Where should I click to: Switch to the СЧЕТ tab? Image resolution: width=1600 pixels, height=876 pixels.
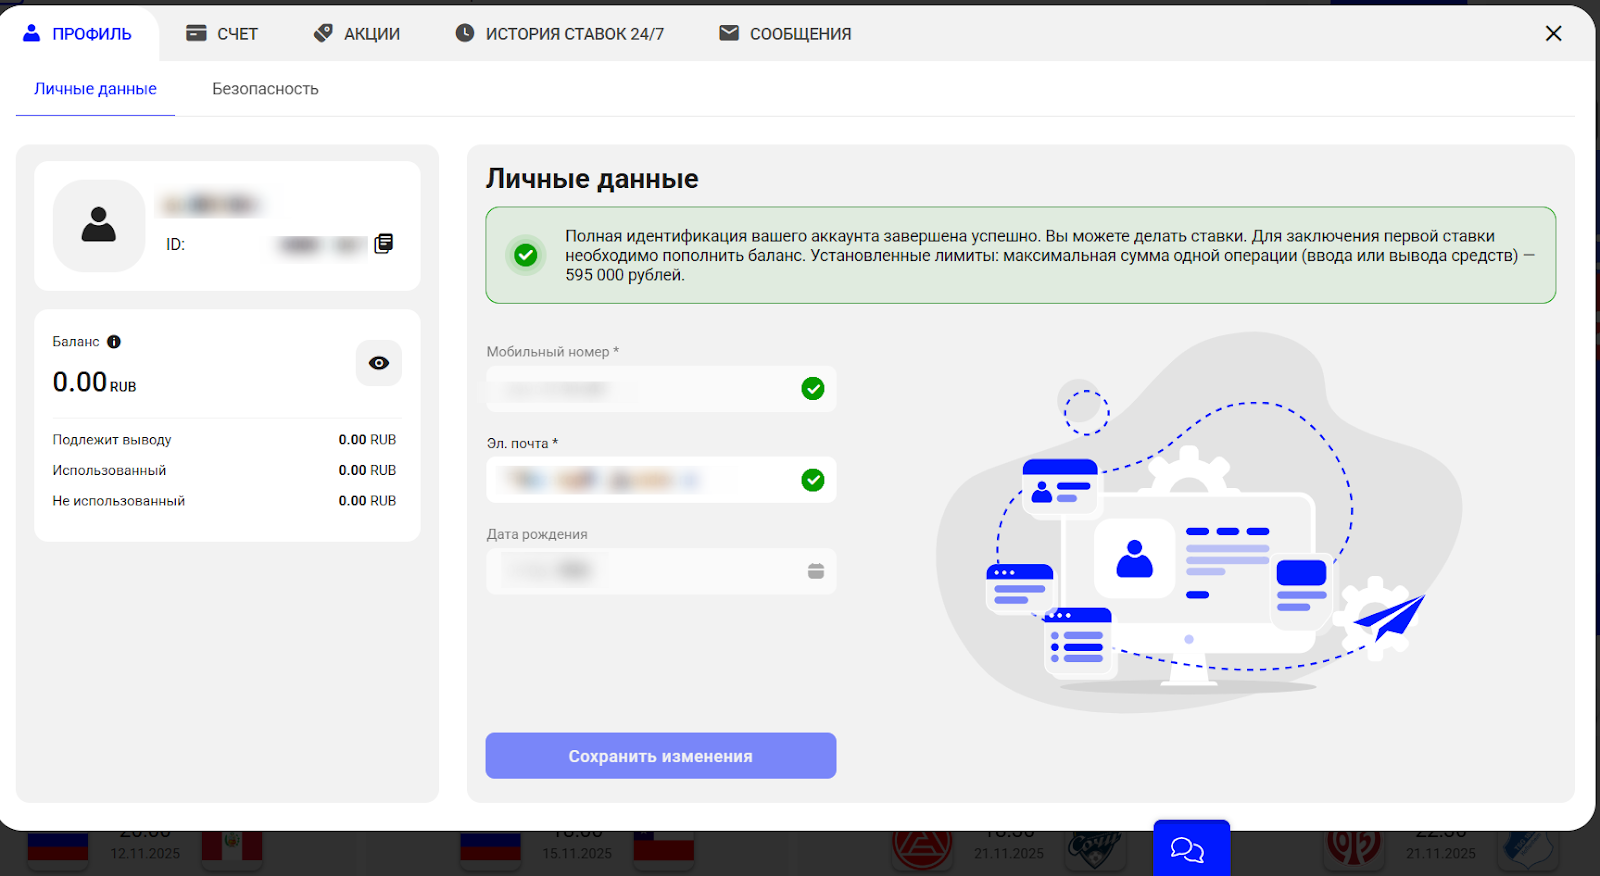[222, 34]
